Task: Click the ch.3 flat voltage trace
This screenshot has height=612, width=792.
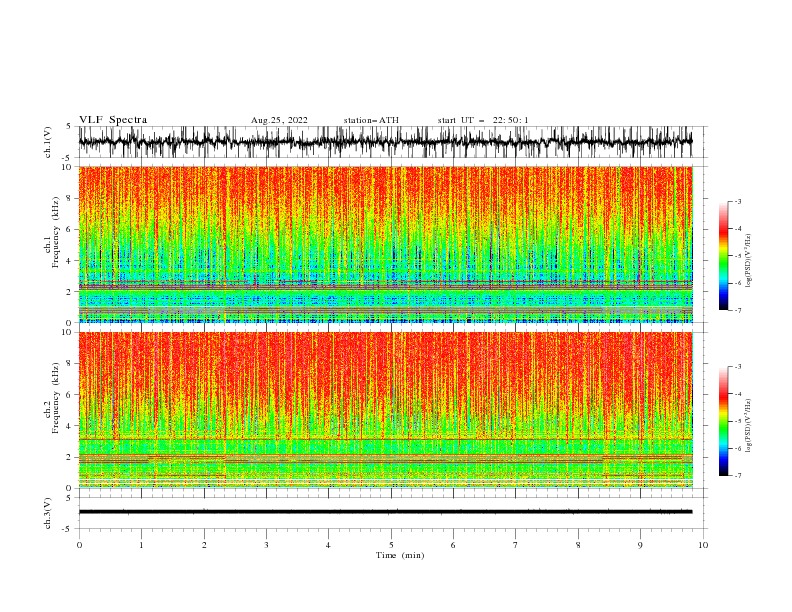Action: pos(385,512)
